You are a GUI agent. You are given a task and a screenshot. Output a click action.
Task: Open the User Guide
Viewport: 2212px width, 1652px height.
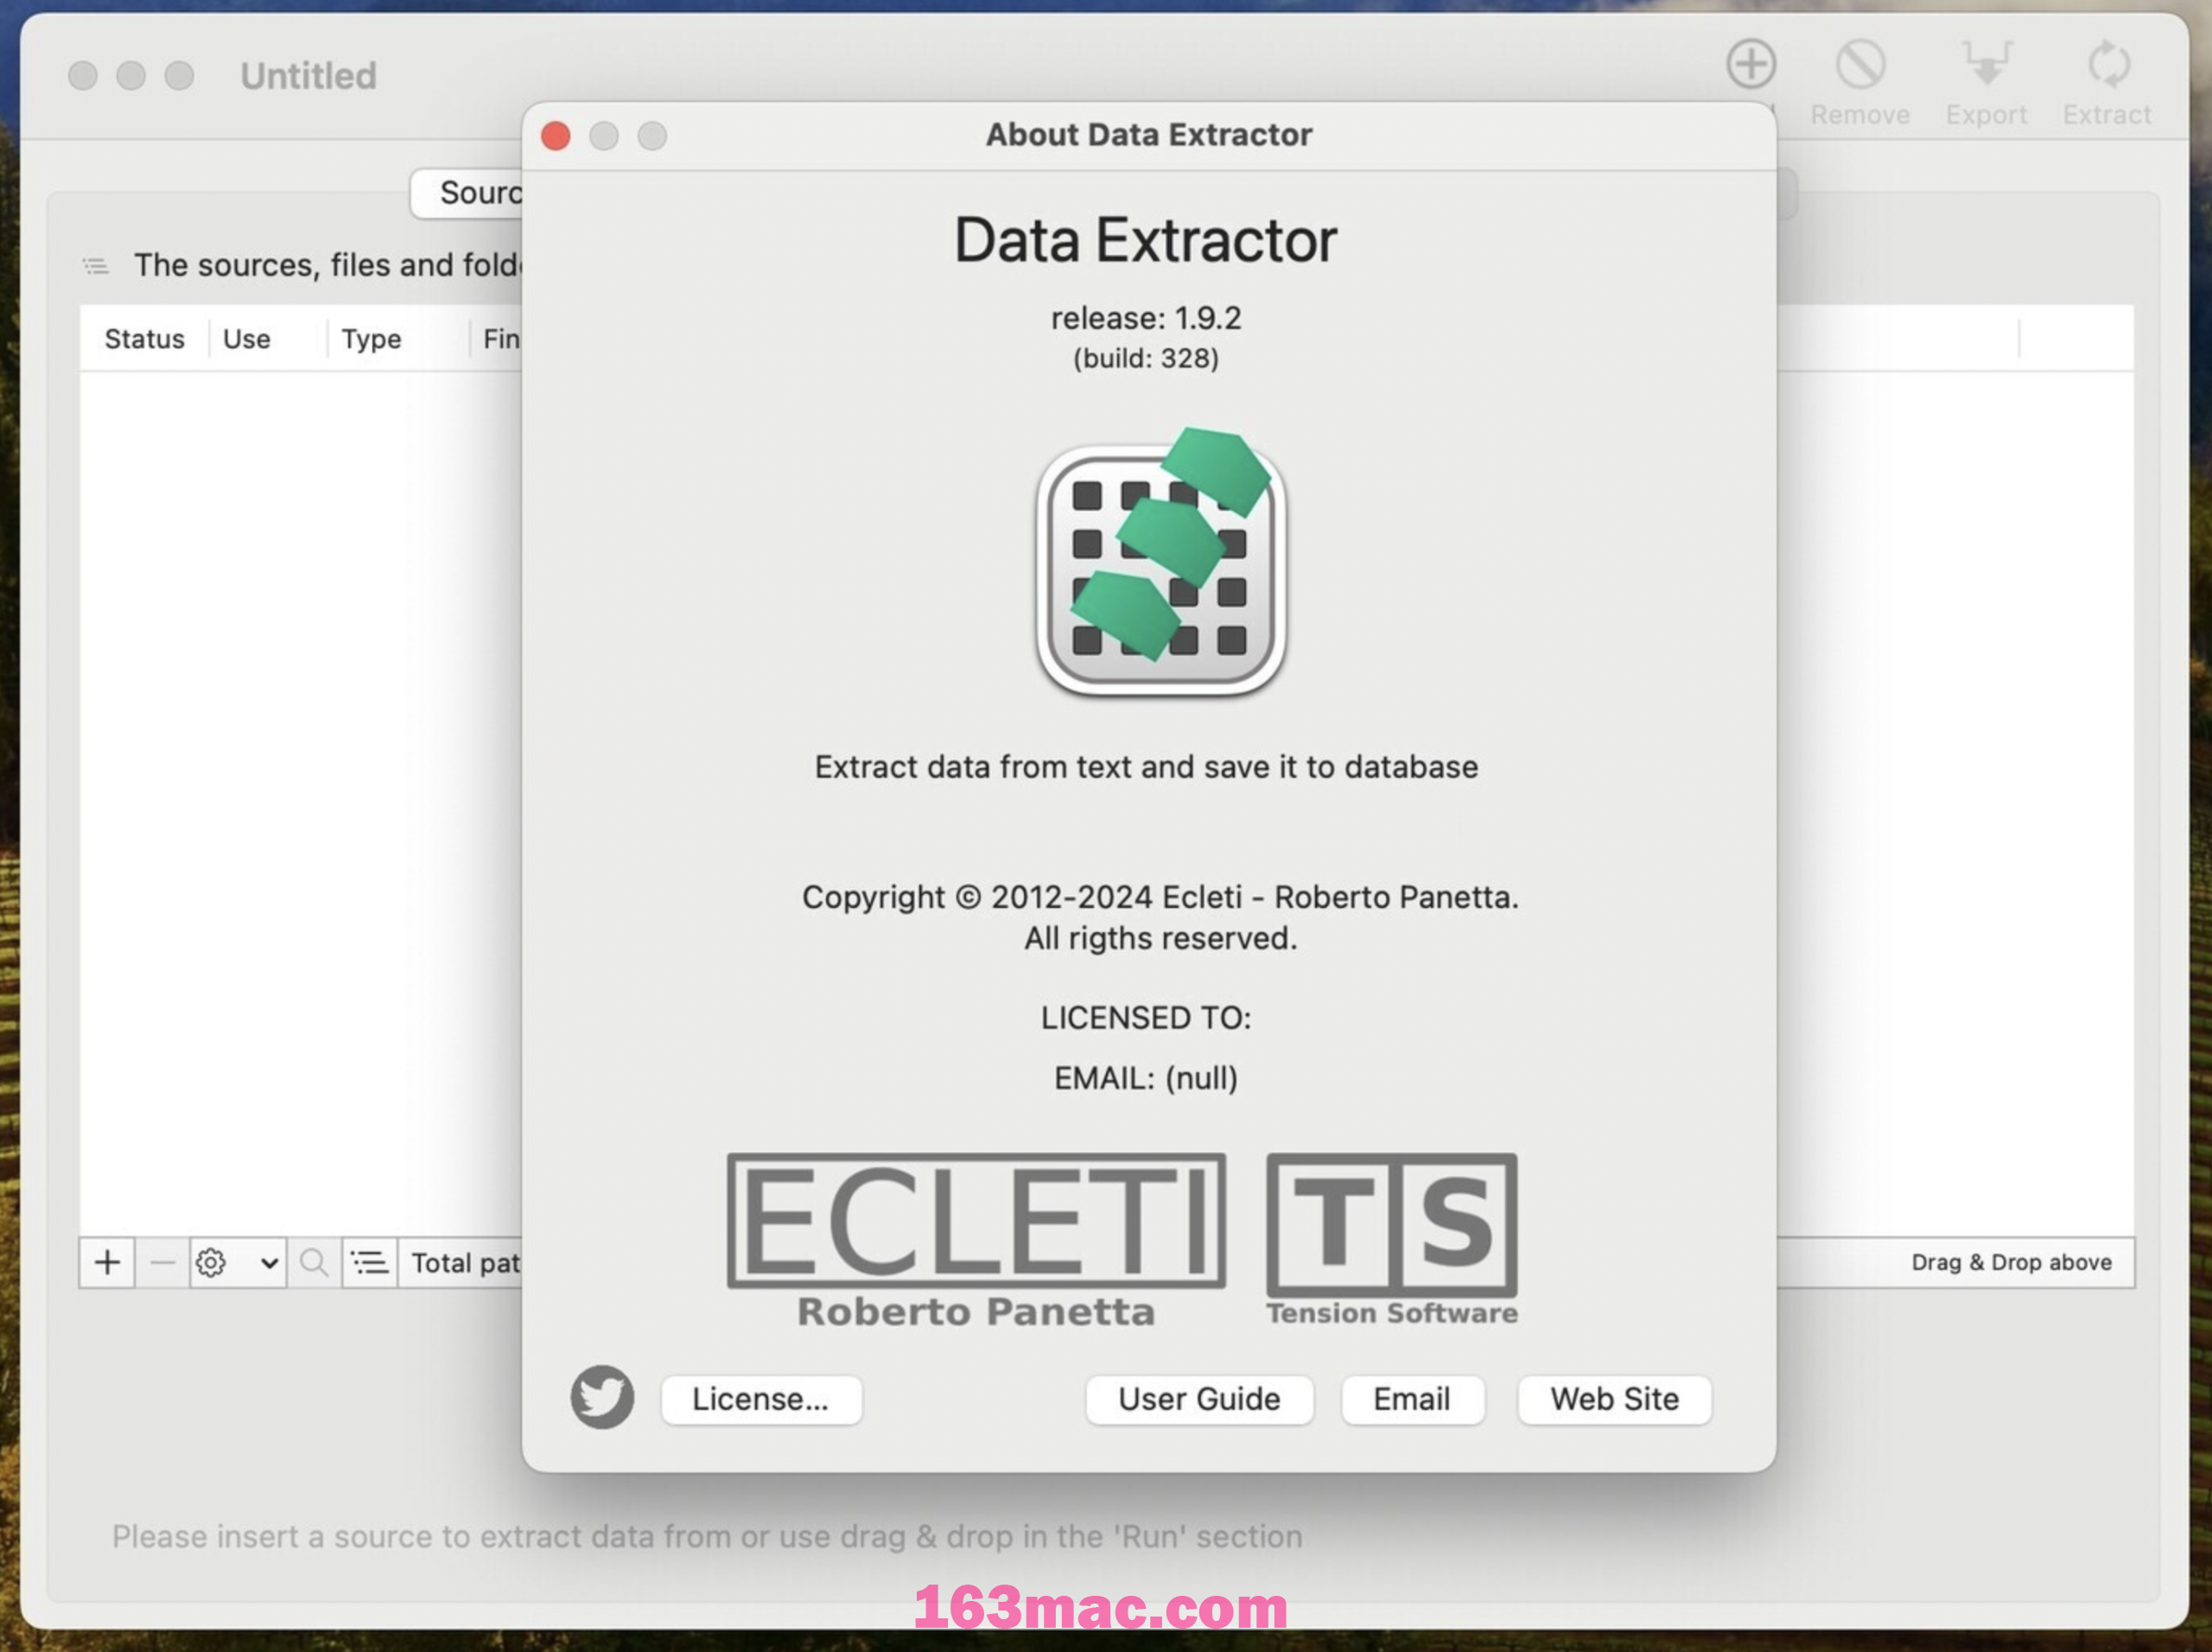click(1198, 1397)
